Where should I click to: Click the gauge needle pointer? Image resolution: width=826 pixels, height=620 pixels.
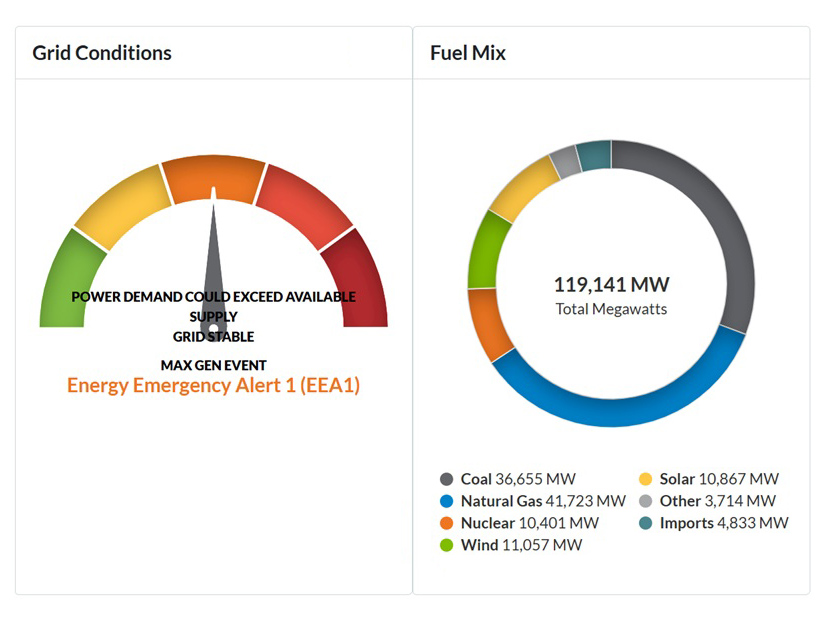click(214, 250)
